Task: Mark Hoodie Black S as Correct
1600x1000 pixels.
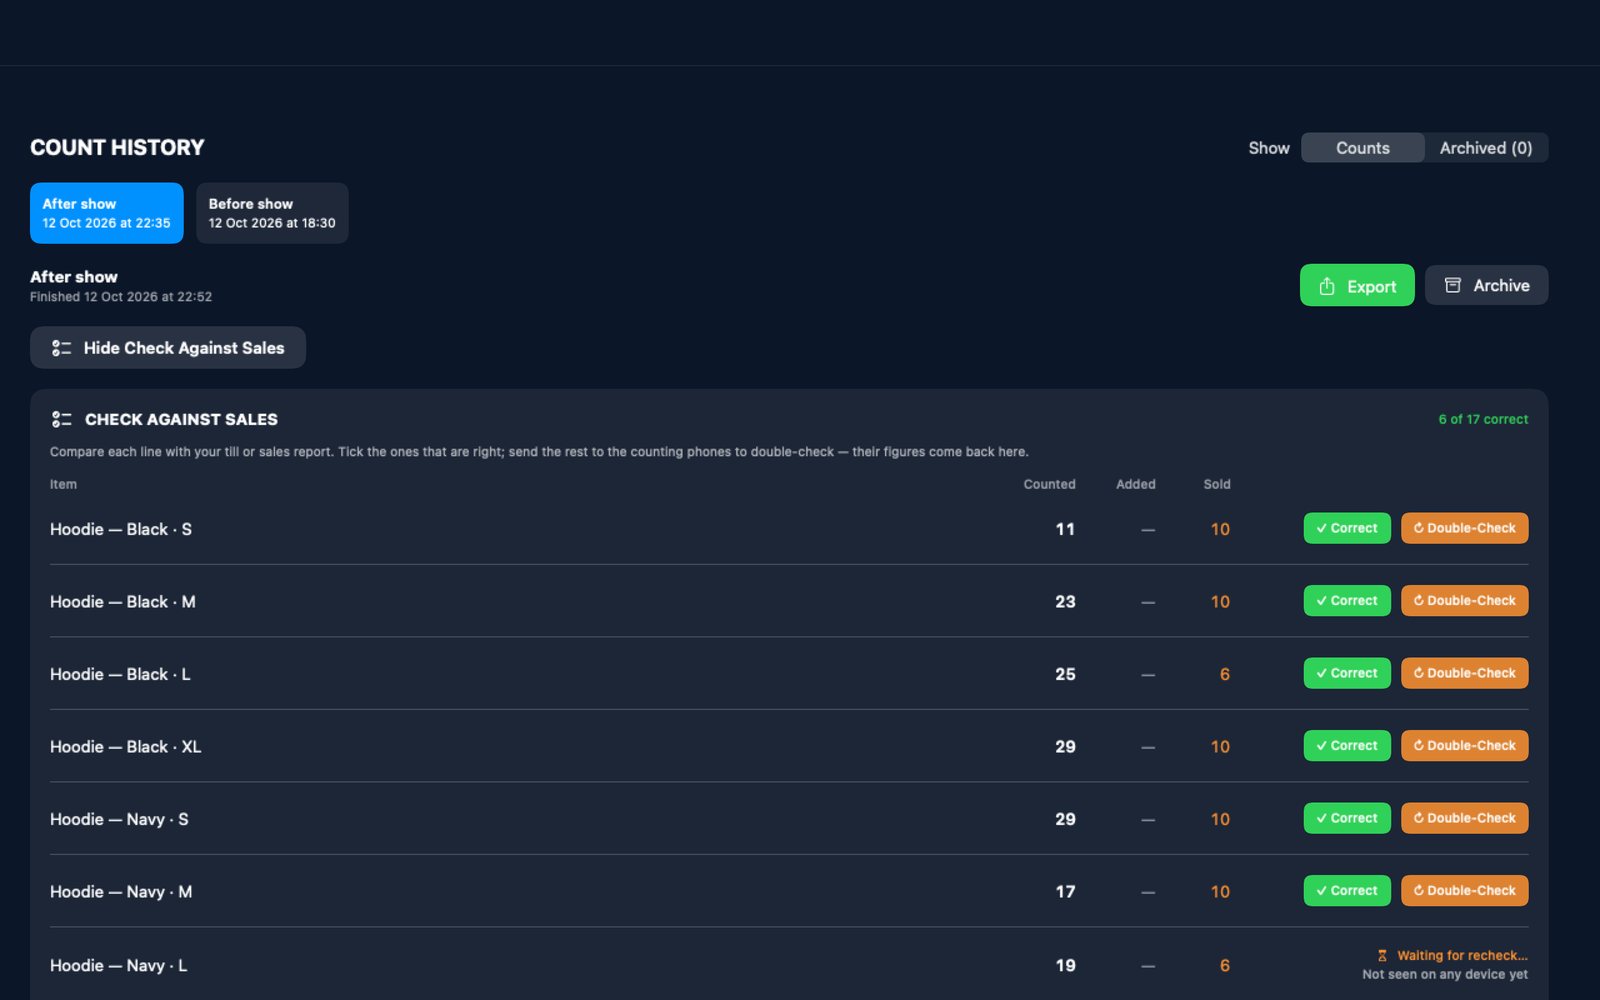Action: [1347, 528]
